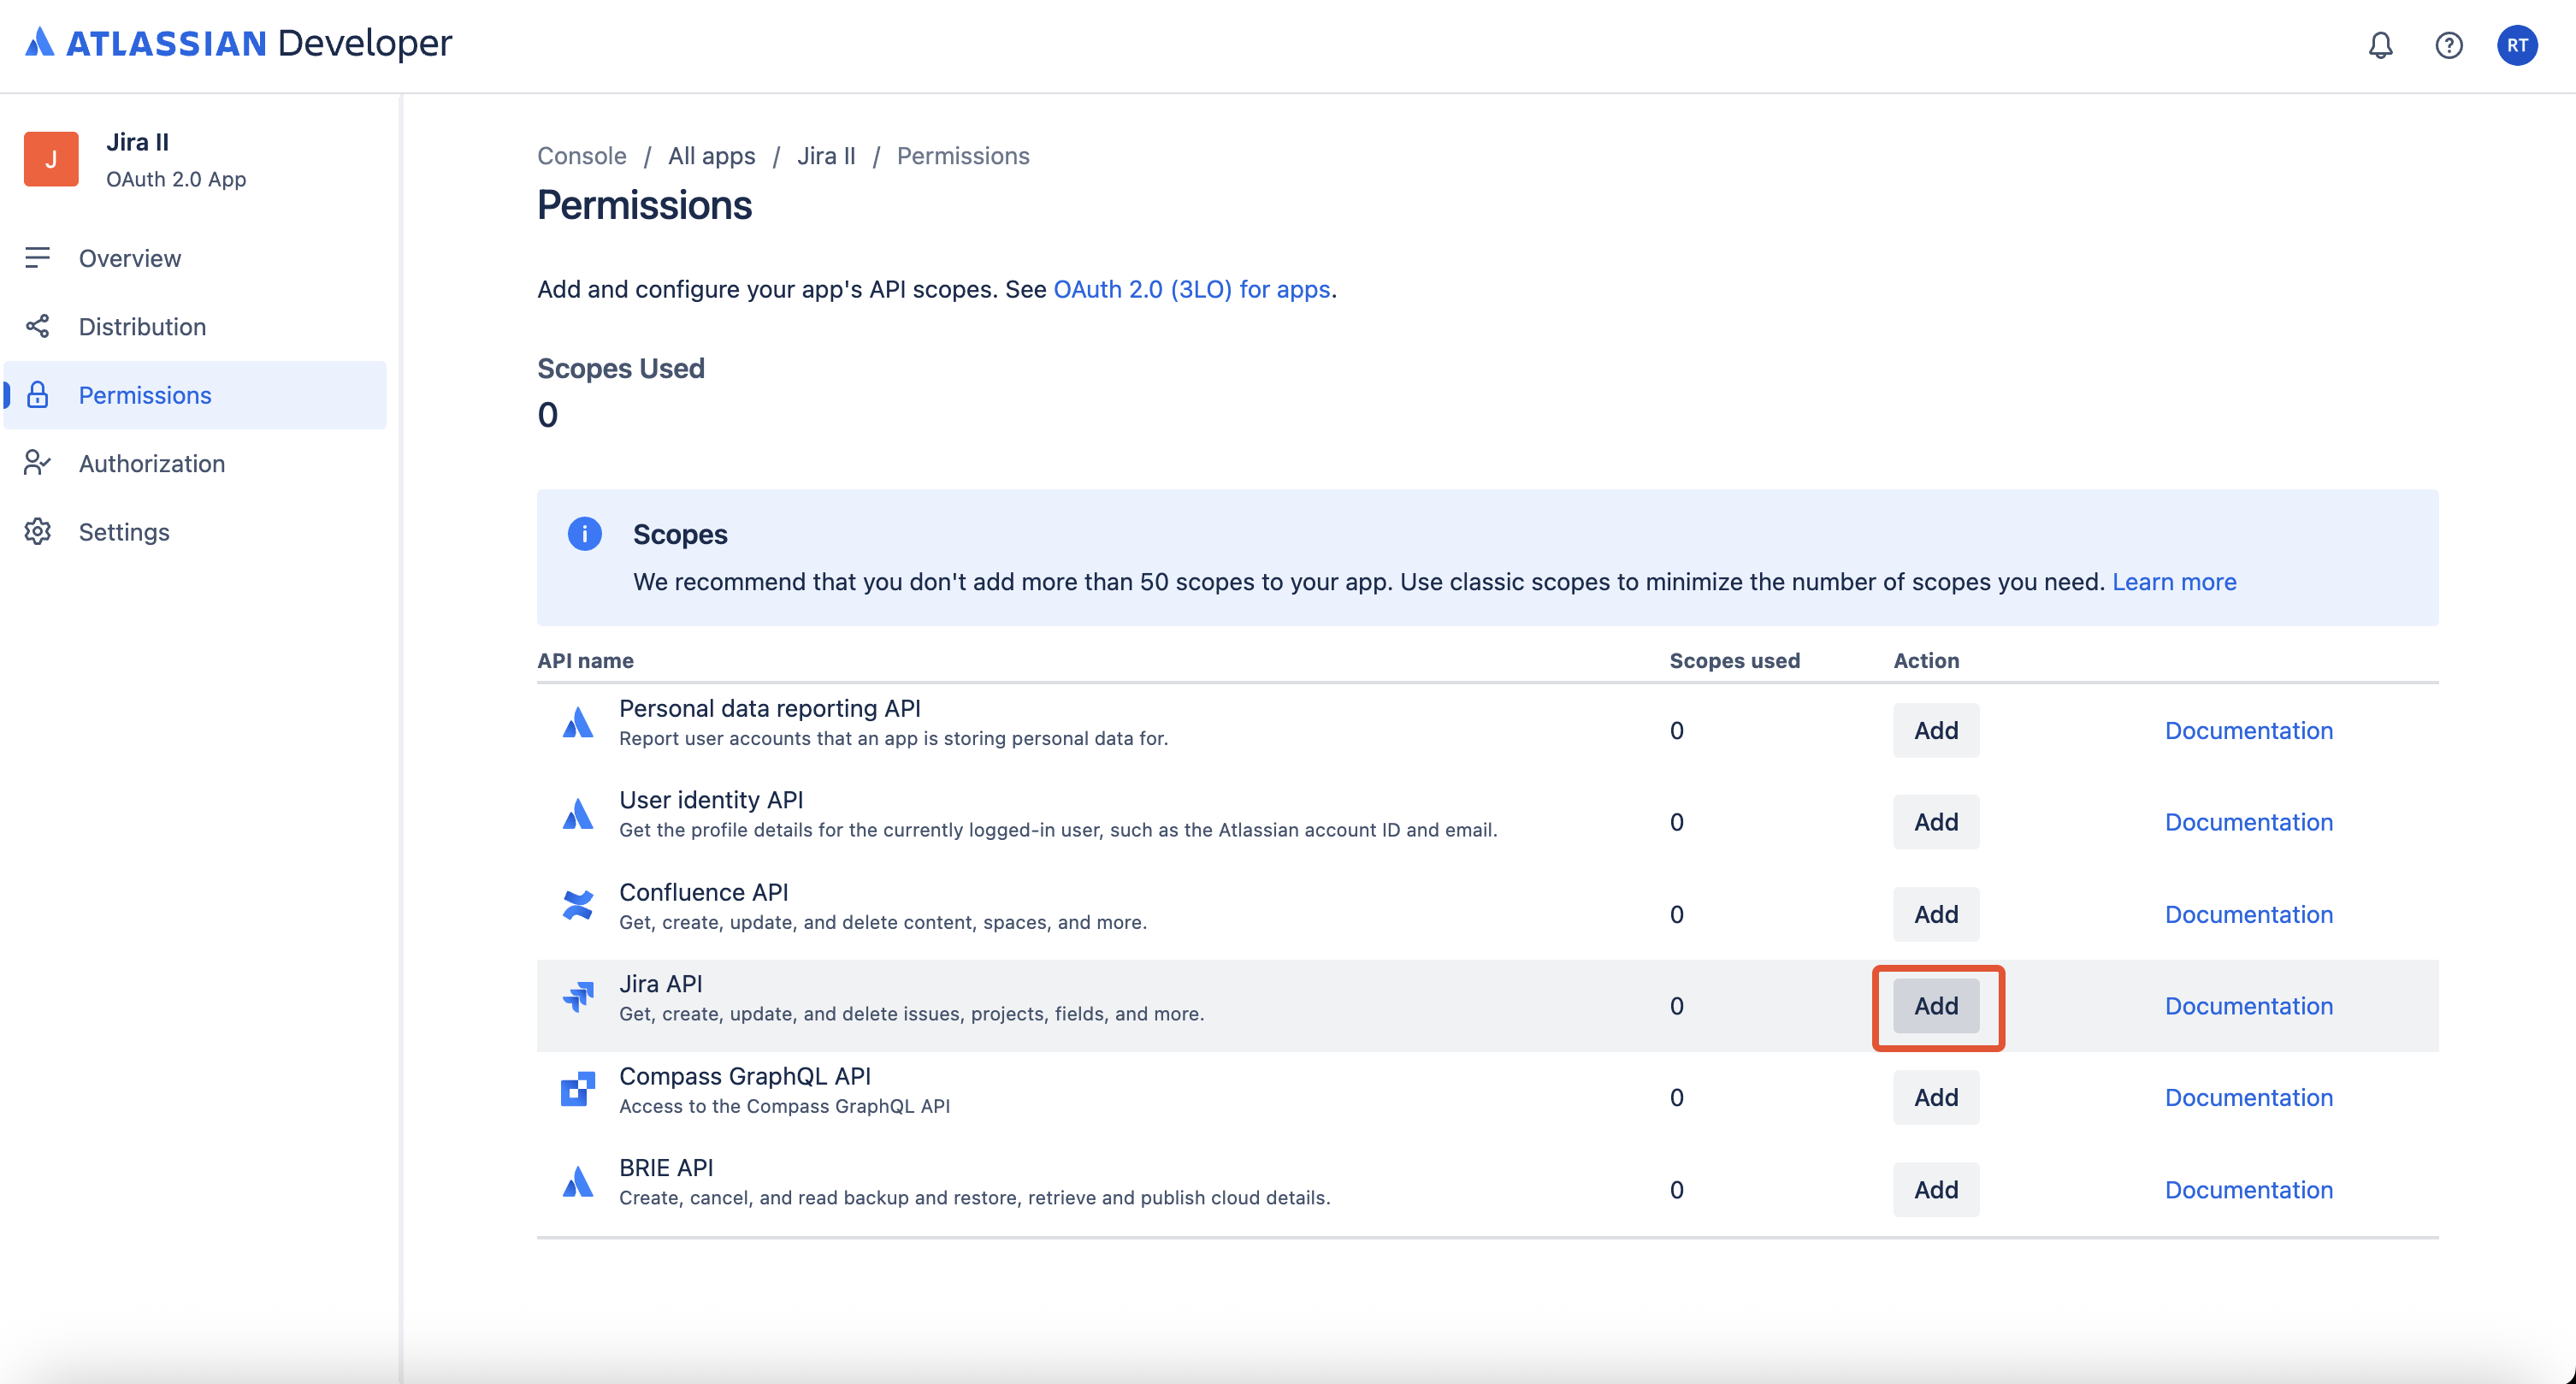Image resolution: width=2576 pixels, height=1384 pixels.
Task: Click the Scopes info circle icon
Action: 585,534
